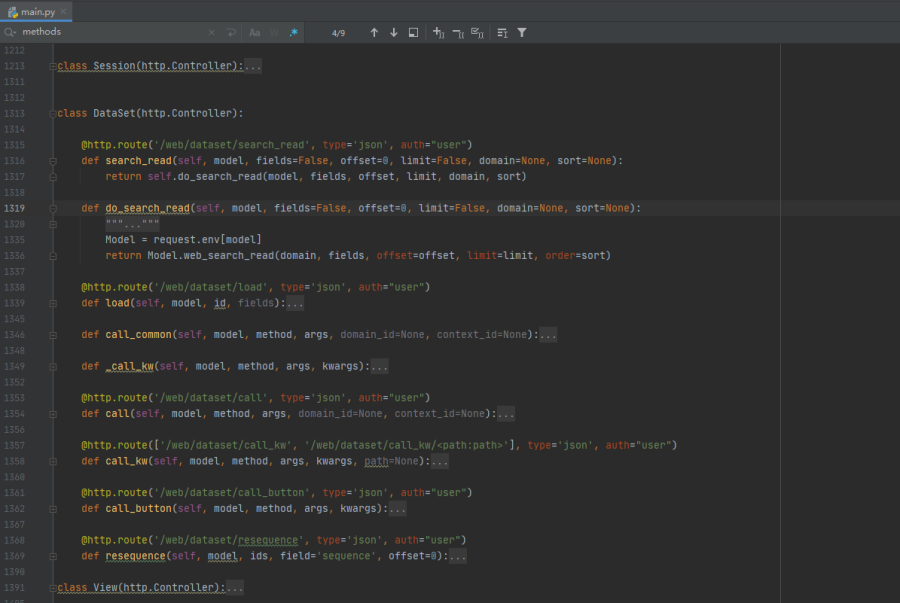Screen dimensions: 900x603
Task: Go to previous search occurrence
Action: coord(374,32)
